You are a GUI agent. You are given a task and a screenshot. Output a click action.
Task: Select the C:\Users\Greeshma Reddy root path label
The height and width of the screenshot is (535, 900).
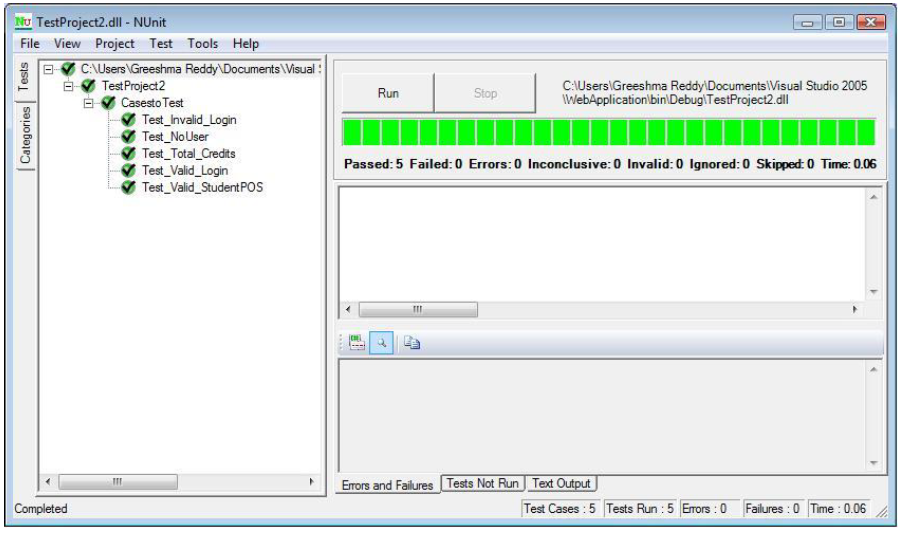click(x=200, y=69)
